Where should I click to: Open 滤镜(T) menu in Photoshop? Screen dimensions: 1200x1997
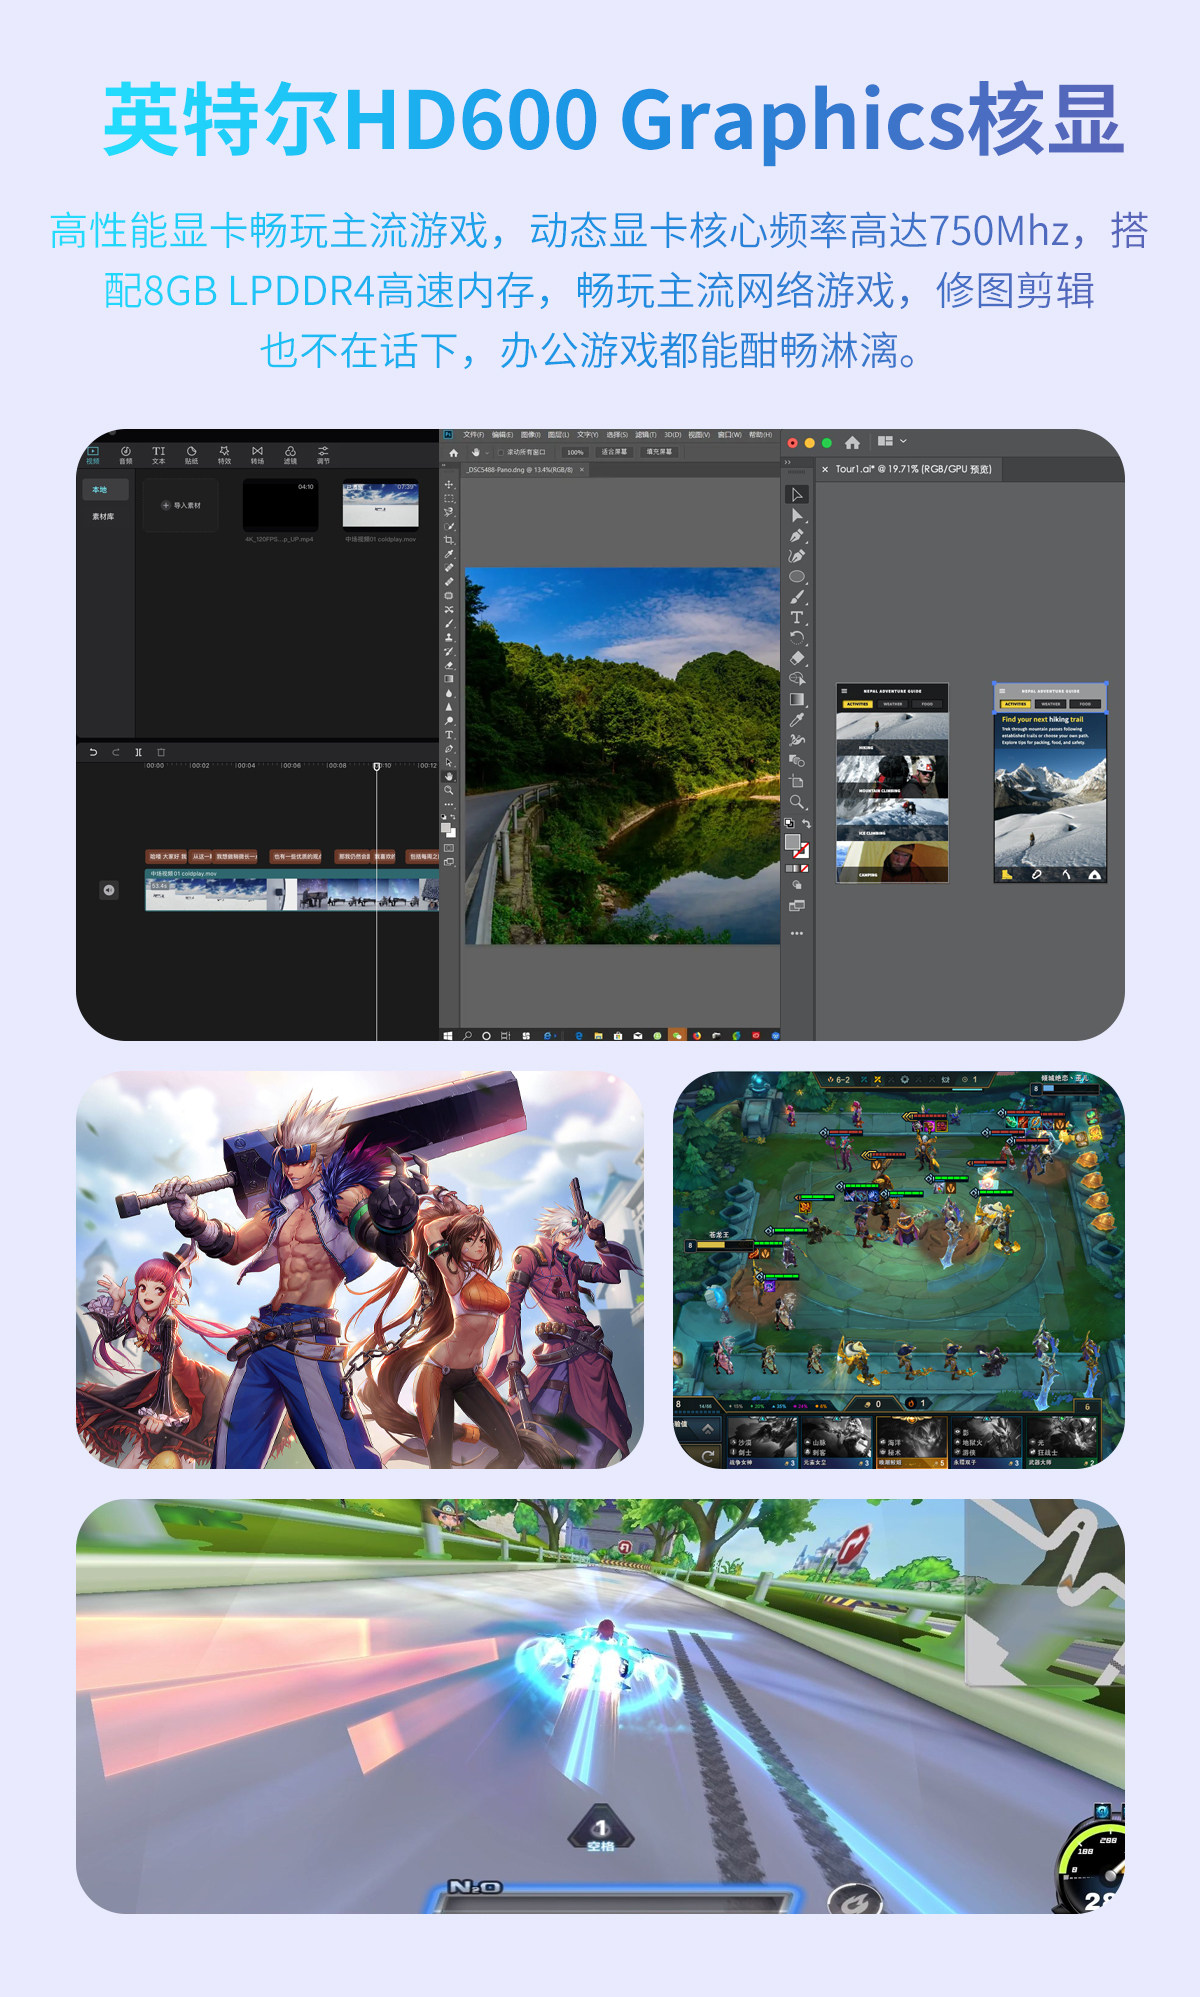coord(646,435)
